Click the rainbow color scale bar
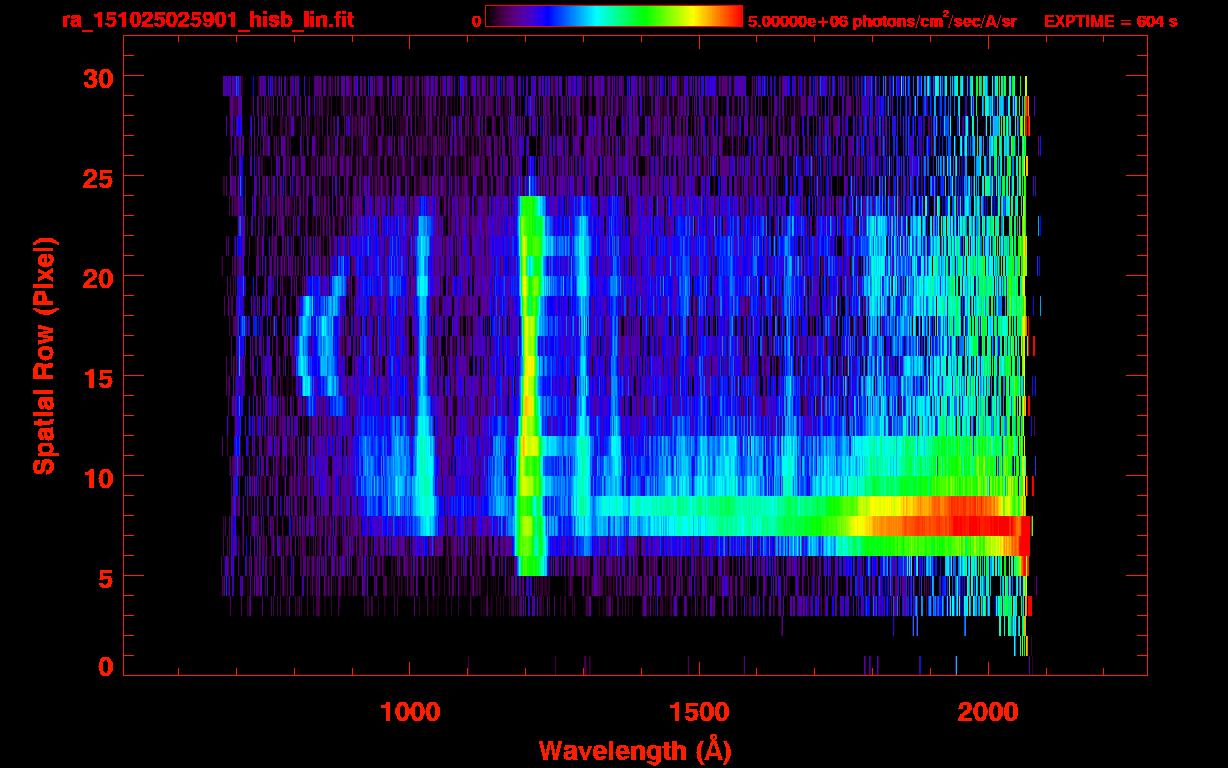1228x768 pixels. pos(614,16)
